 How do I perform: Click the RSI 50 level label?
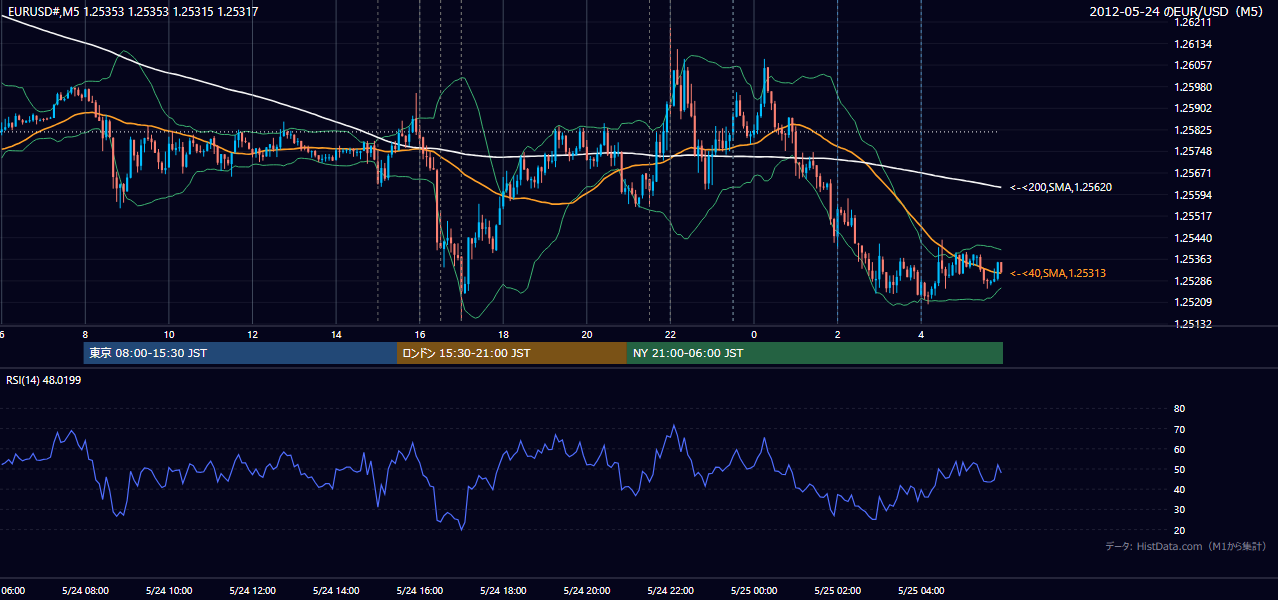(x=1179, y=469)
